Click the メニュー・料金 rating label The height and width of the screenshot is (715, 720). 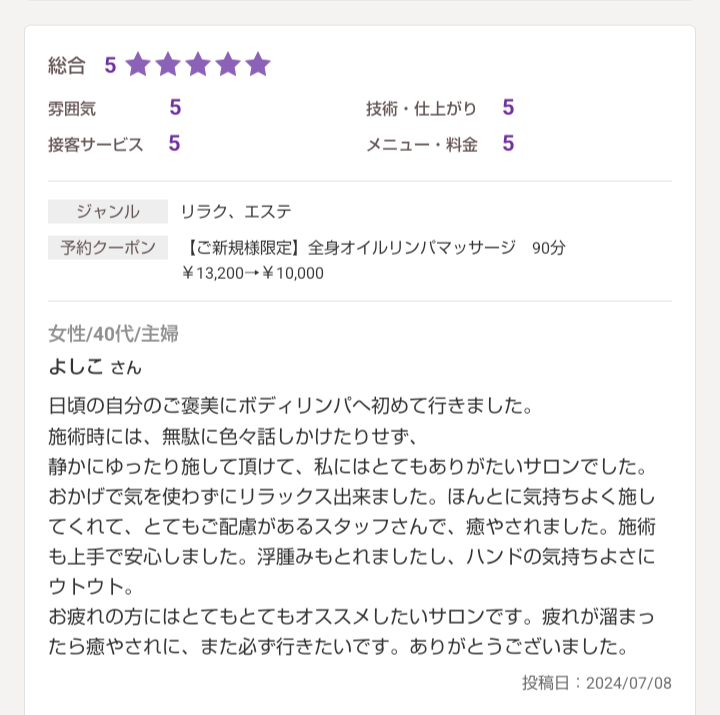pos(422,145)
